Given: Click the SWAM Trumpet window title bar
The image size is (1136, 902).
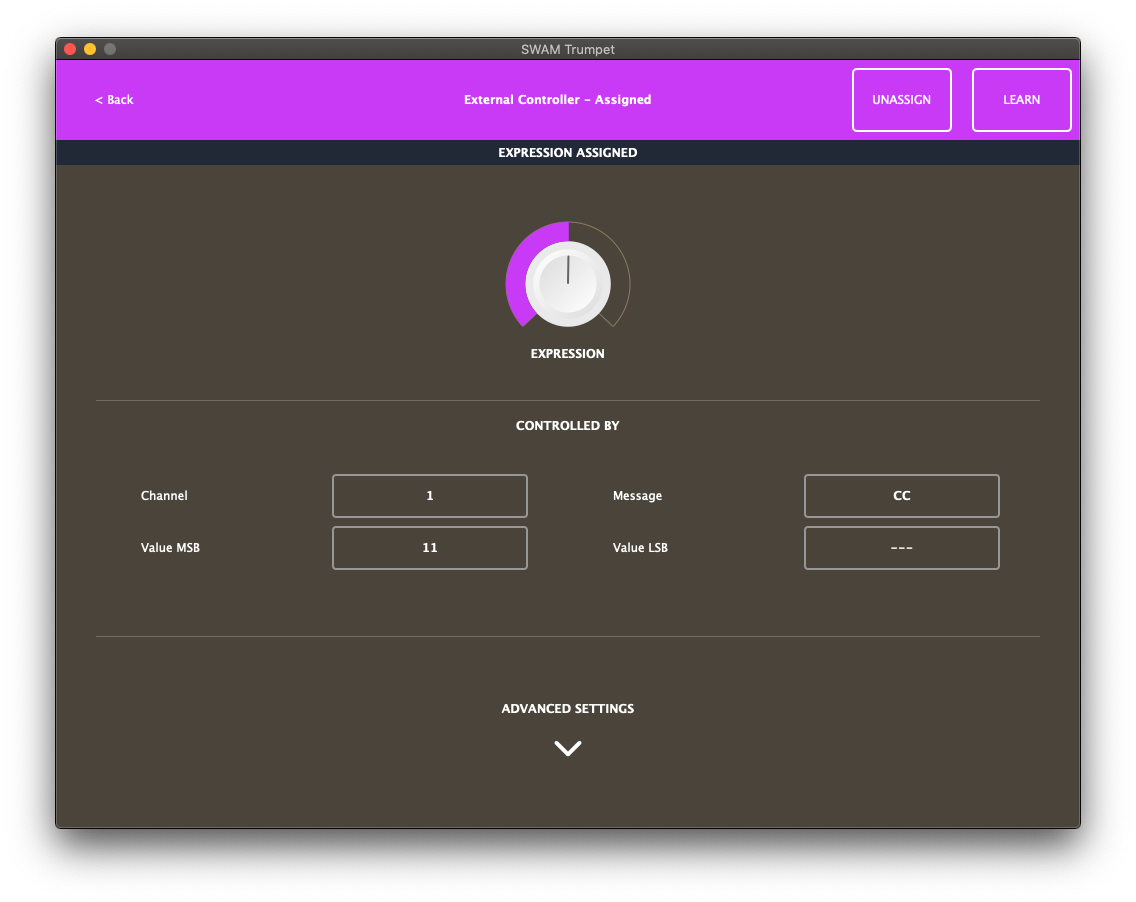Looking at the screenshot, I should click(567, 49).
